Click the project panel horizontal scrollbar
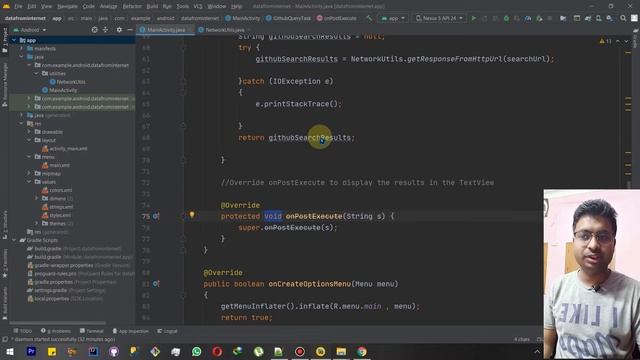Viewport: 640px width, 360px height. 58,323
